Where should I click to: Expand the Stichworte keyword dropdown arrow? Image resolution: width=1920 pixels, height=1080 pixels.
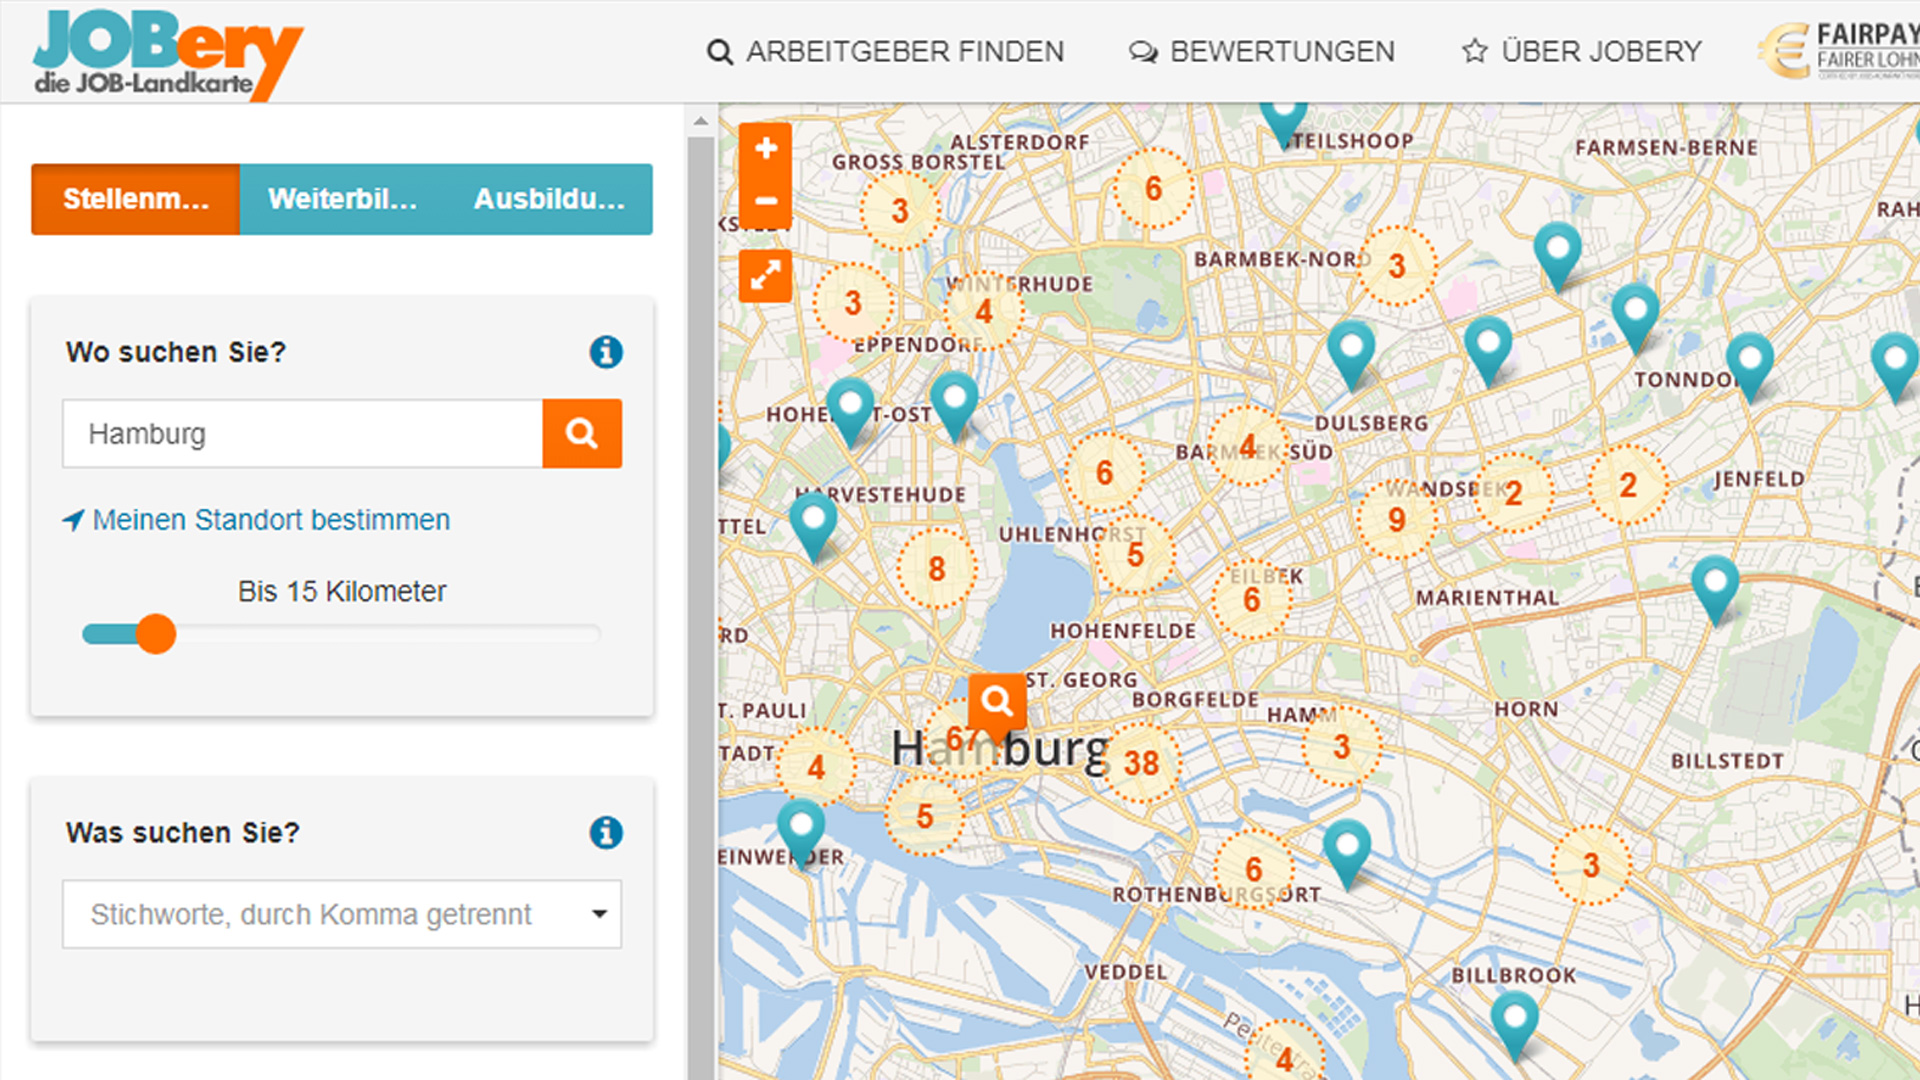point(599,914)
